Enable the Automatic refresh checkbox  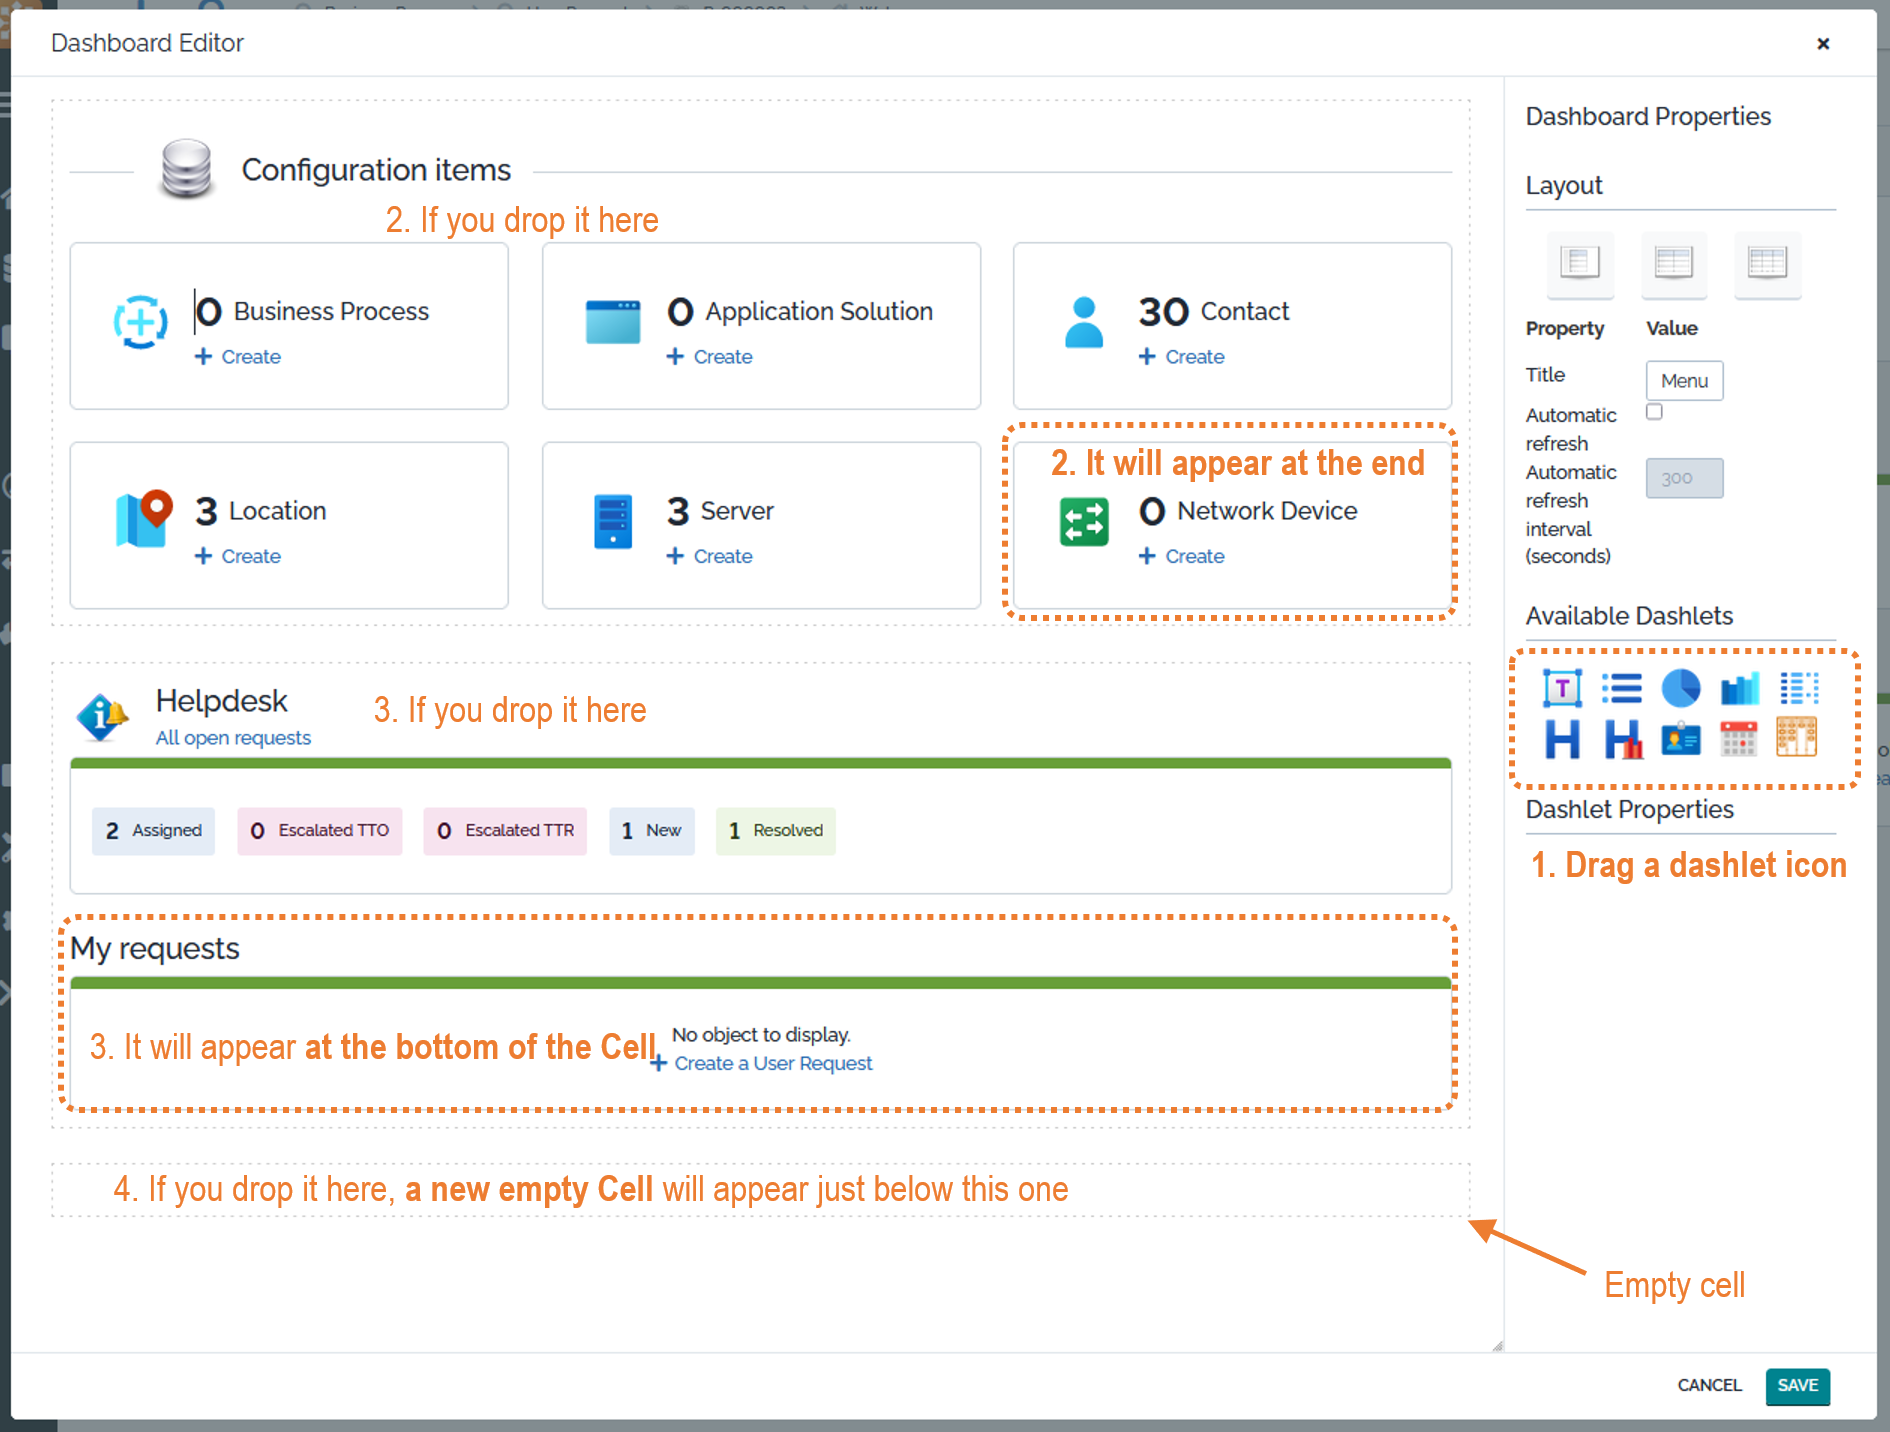click(1654, 412)
